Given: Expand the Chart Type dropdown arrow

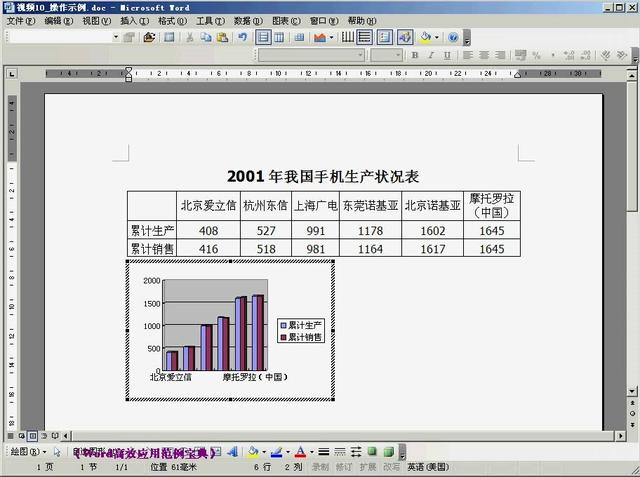Looking at the screenshot, I should pos(331,38).
